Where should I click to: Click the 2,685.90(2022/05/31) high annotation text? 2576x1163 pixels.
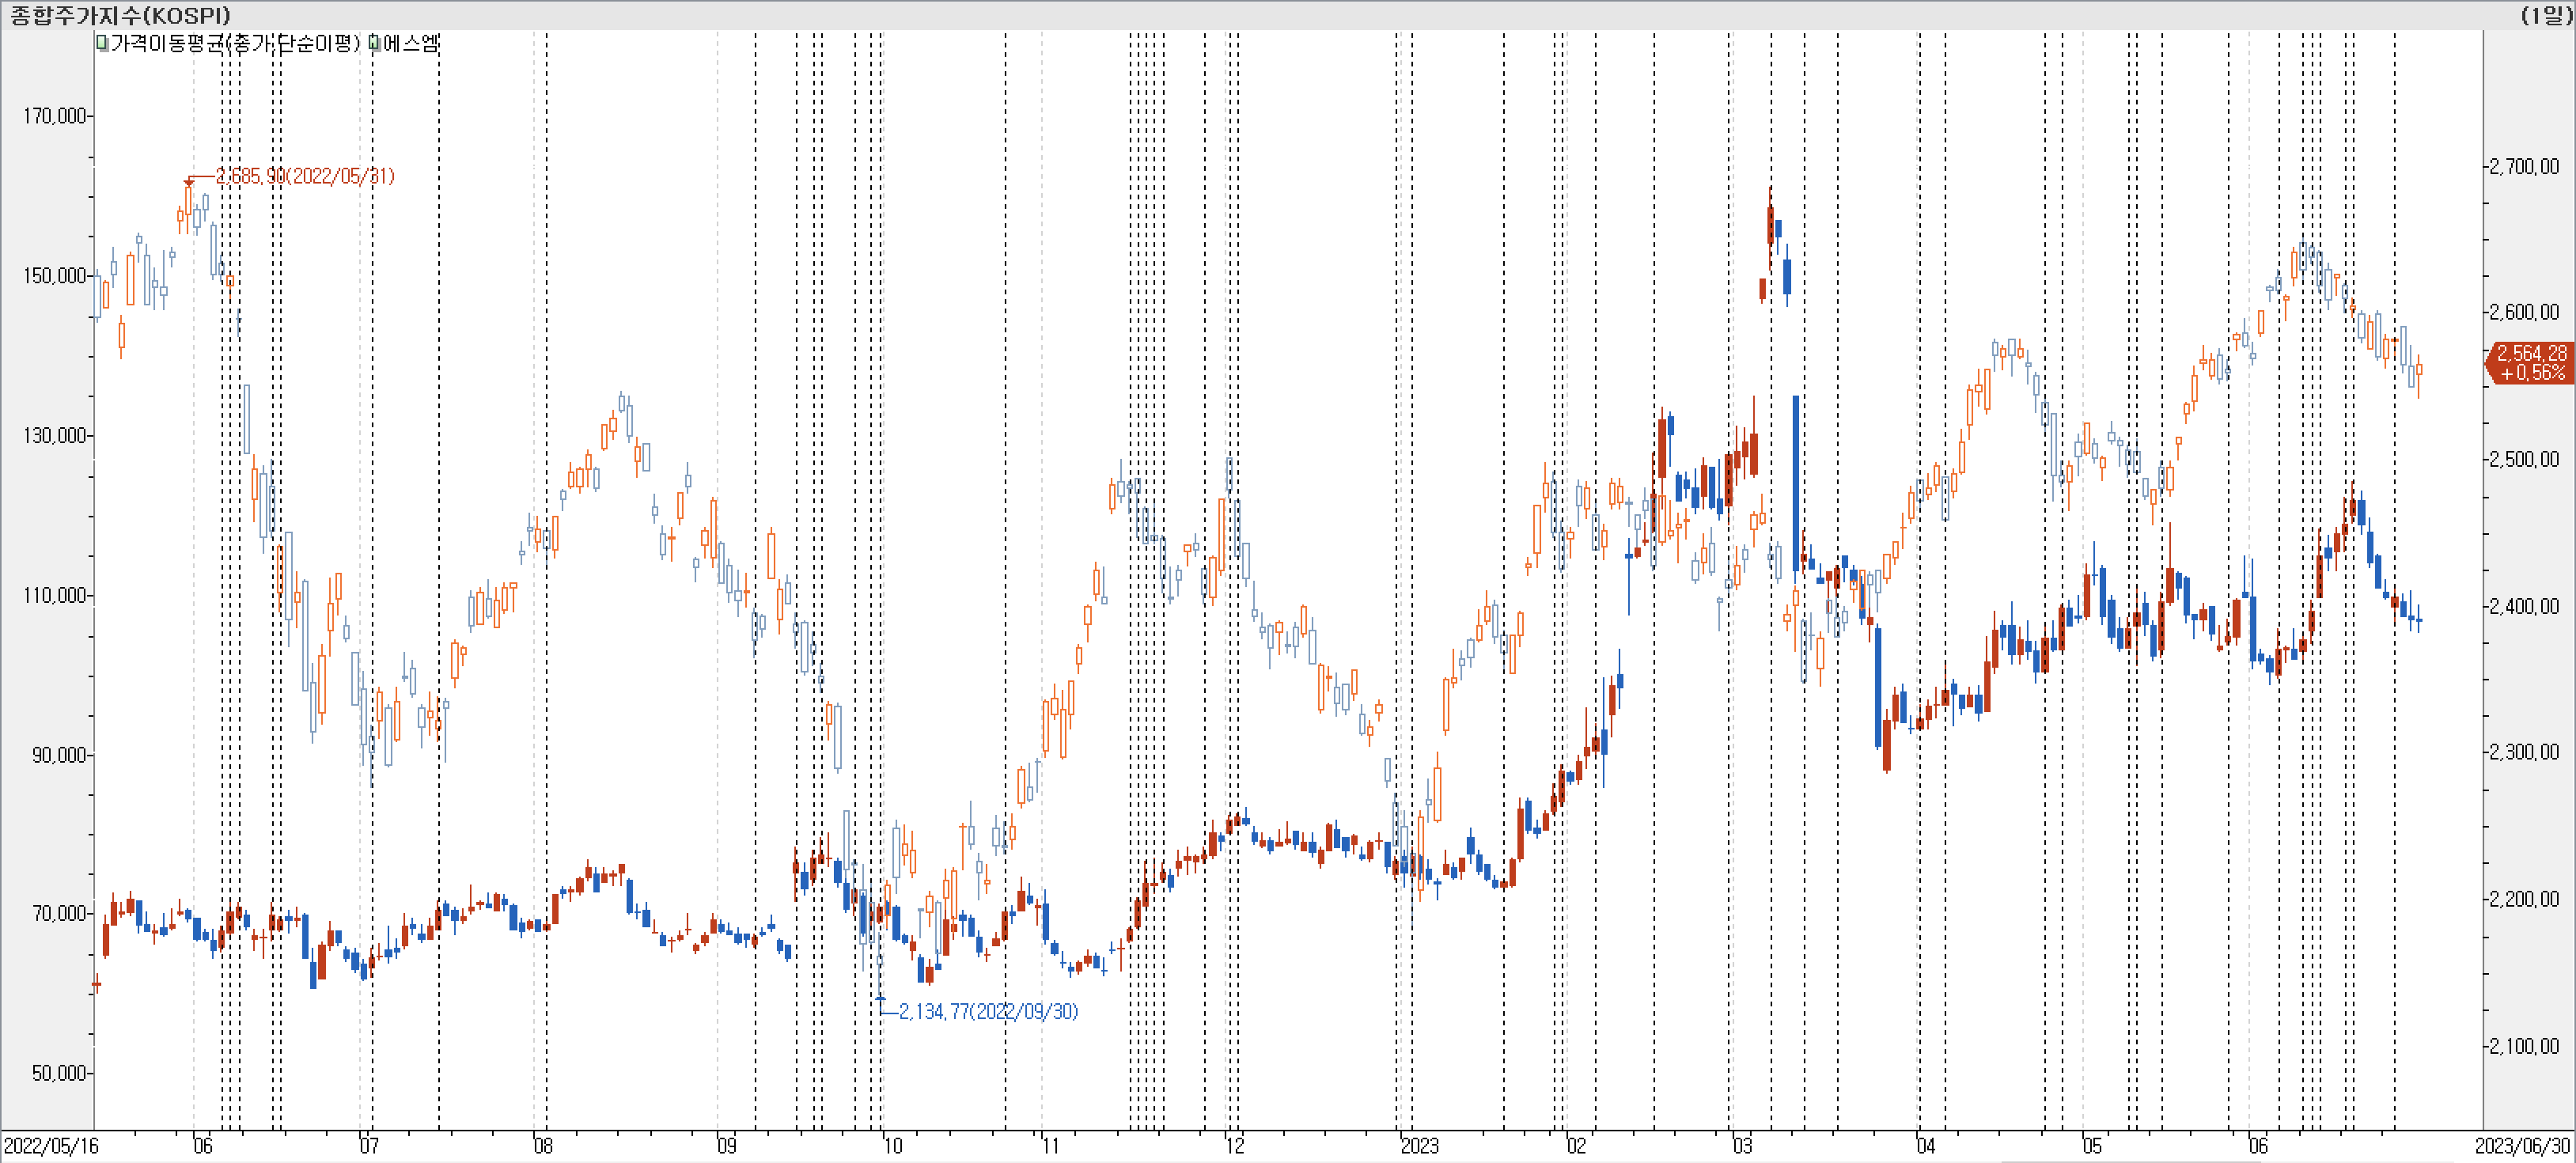coord(305,176)
